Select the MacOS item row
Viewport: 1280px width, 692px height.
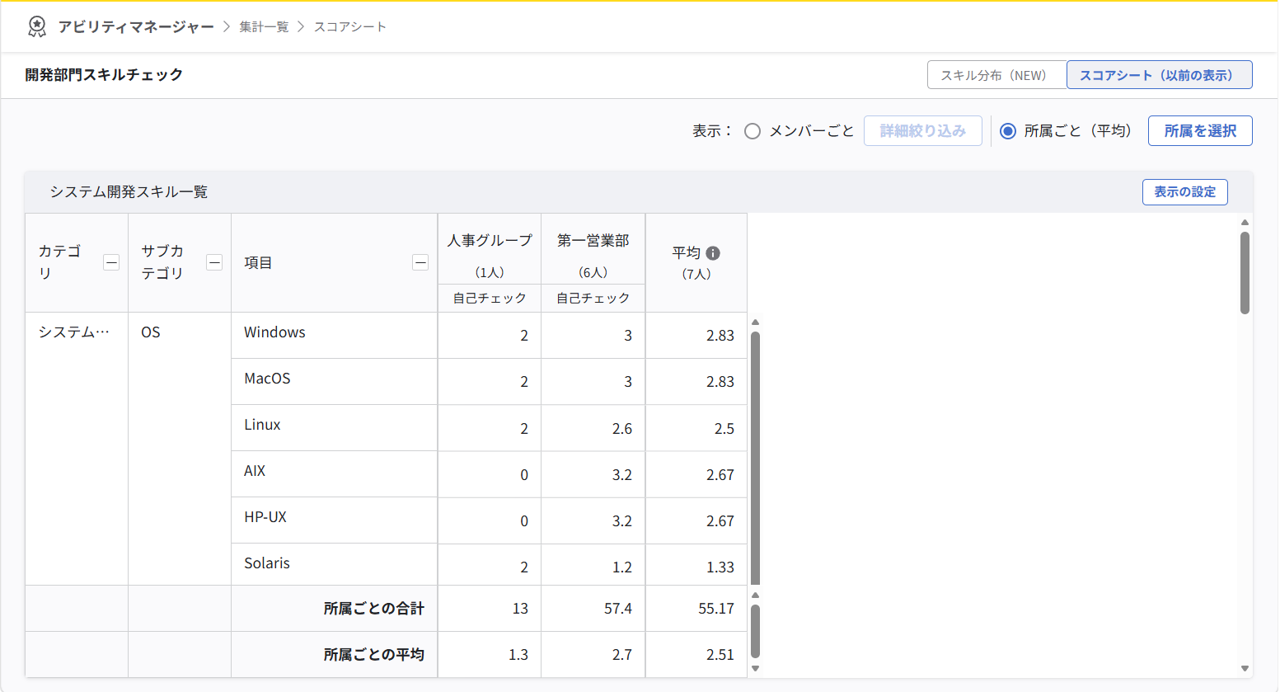point(334,381)
